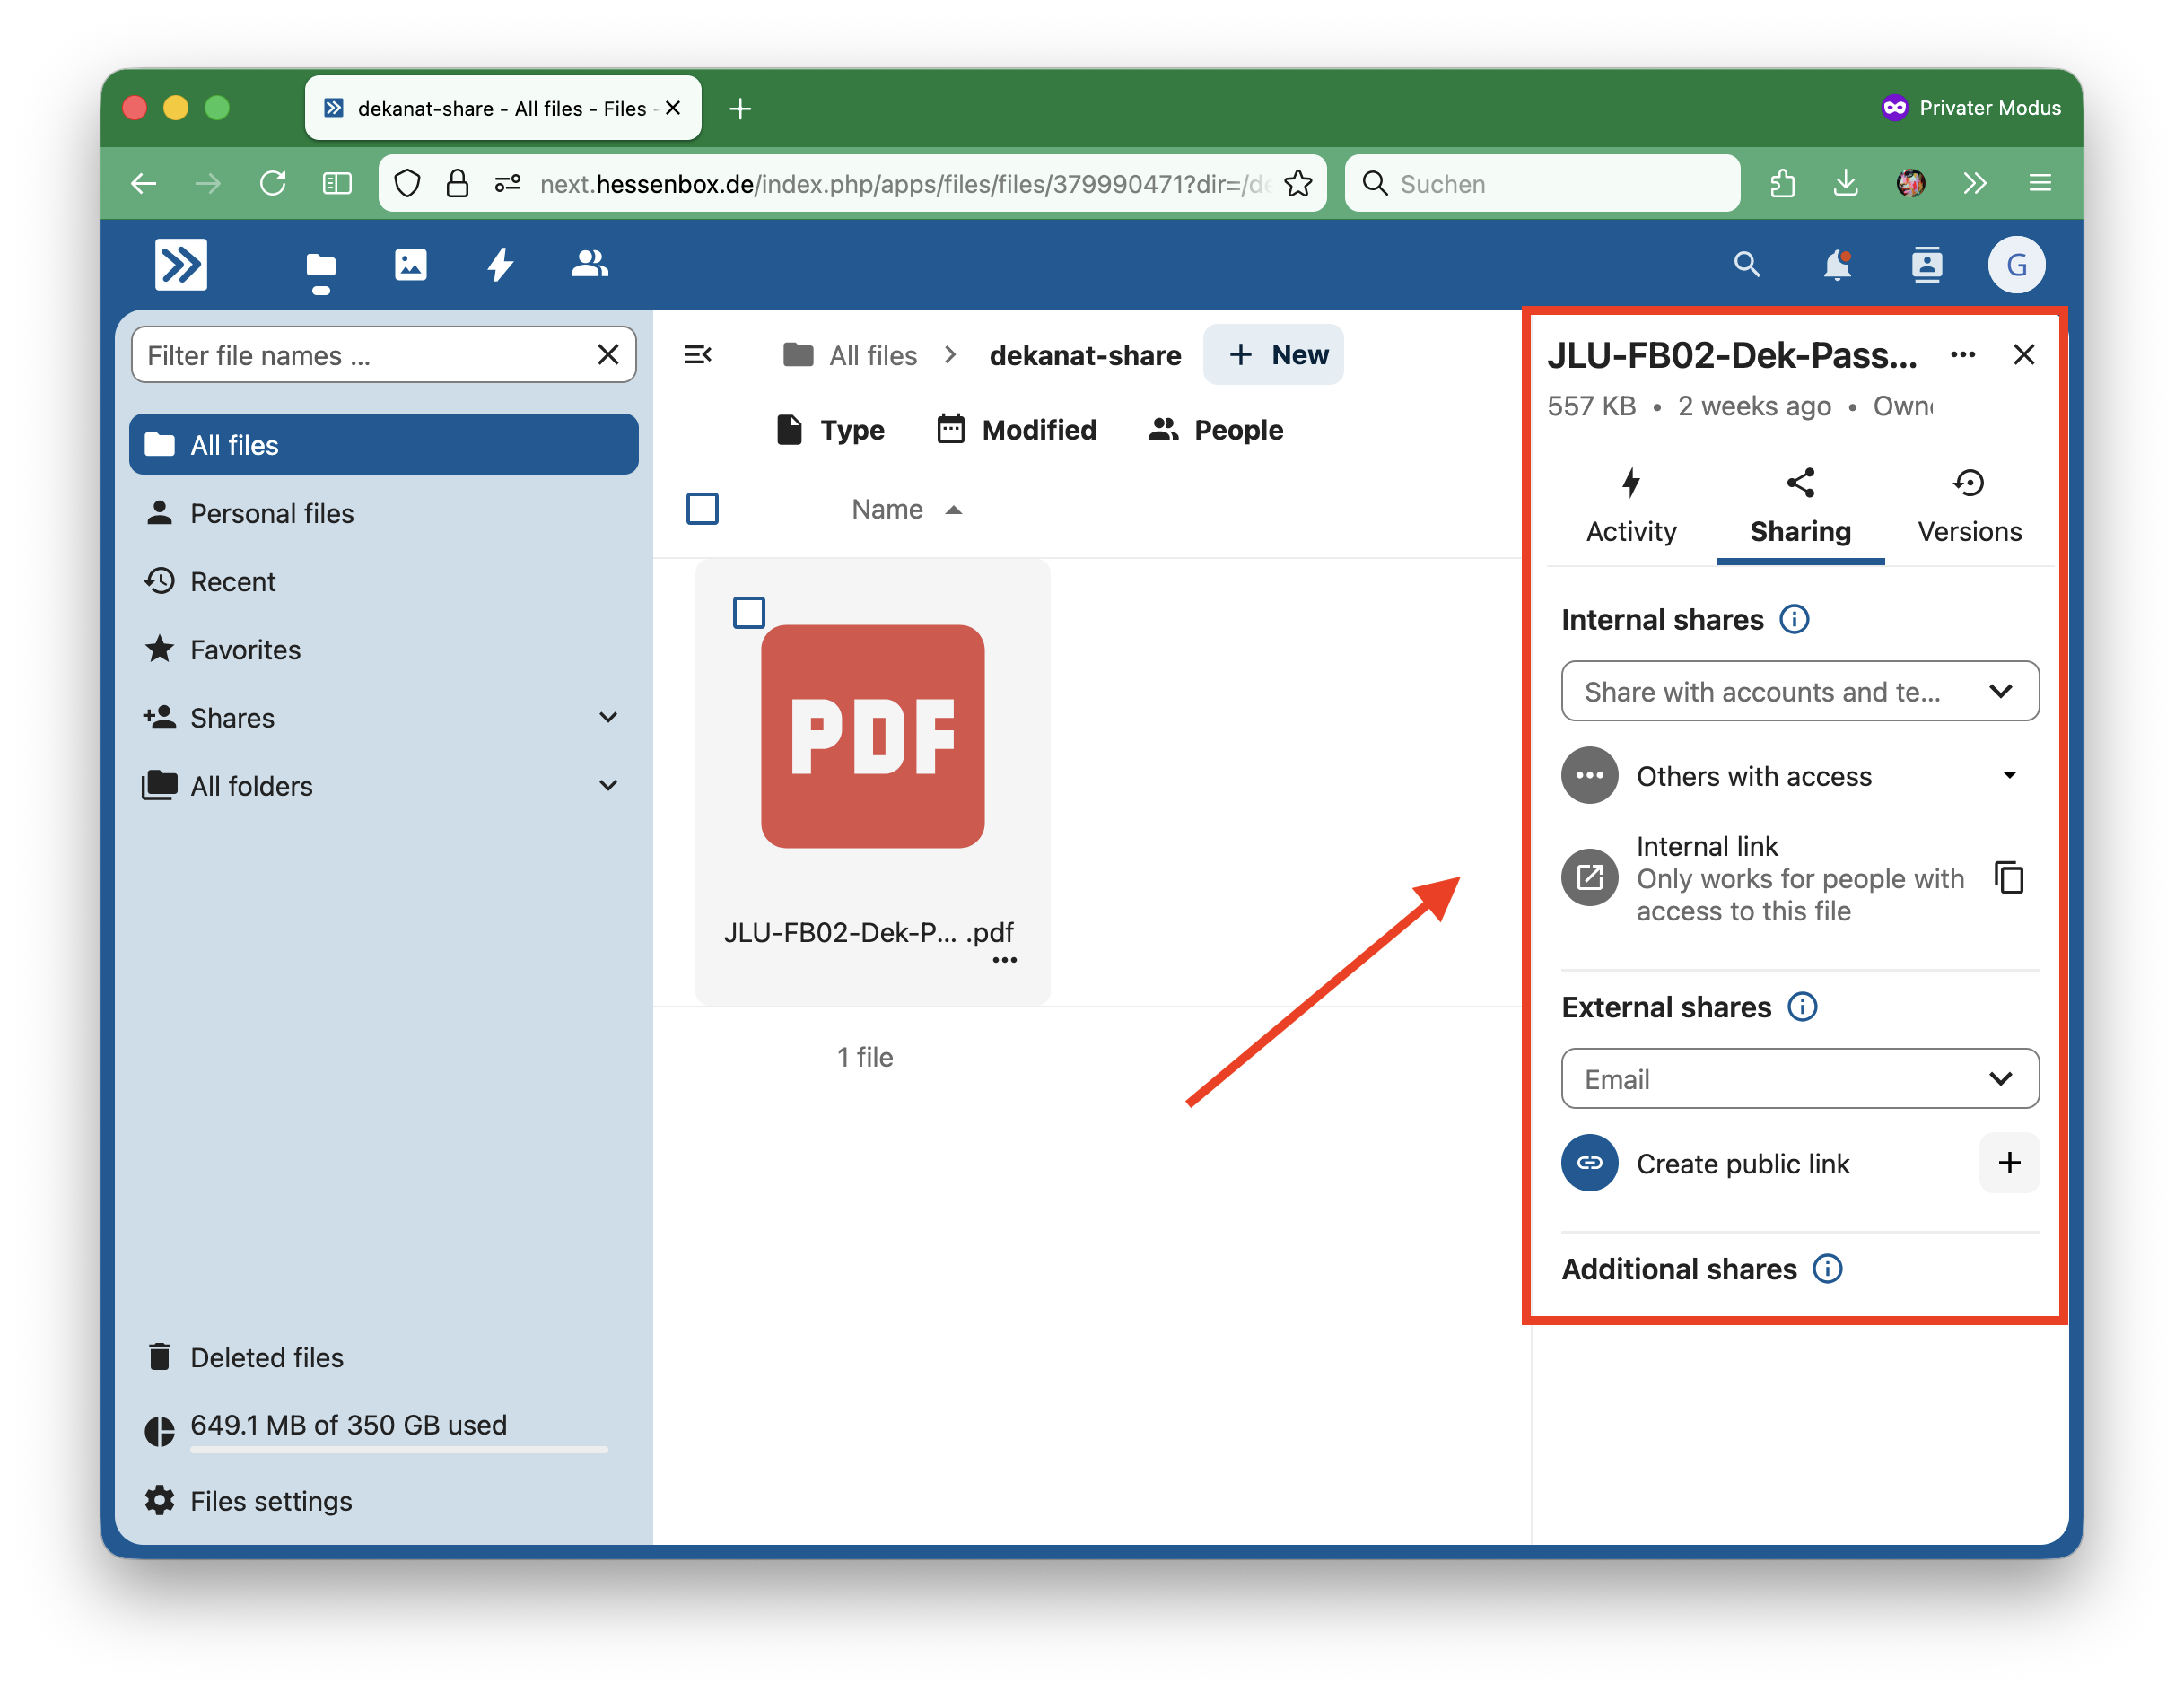Click the New button
The width and height of the screenshot is (2184, 1692).
pos(1275,355)
